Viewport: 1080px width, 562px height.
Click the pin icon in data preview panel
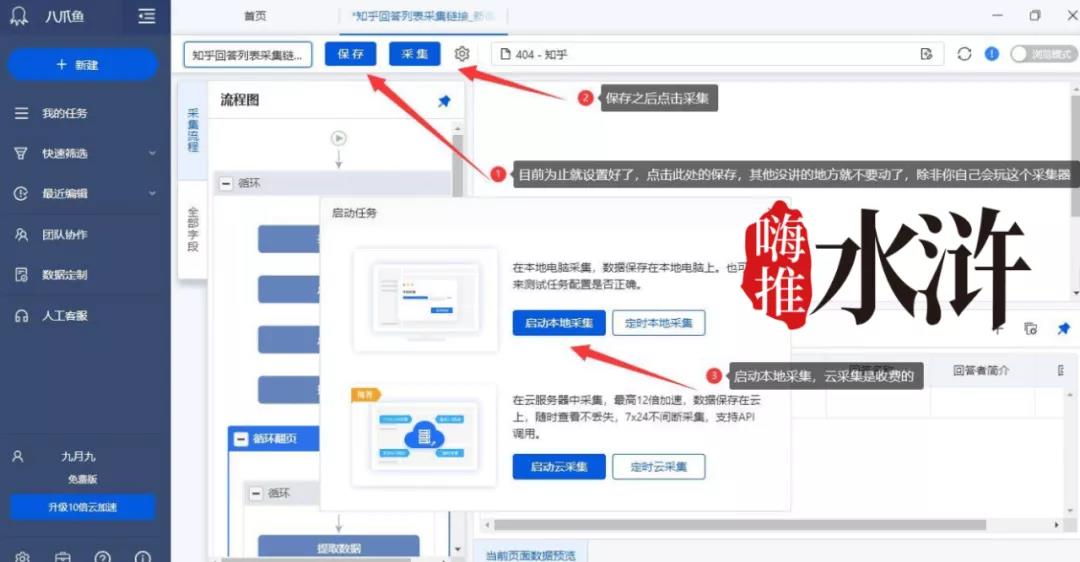(1063, 329)
